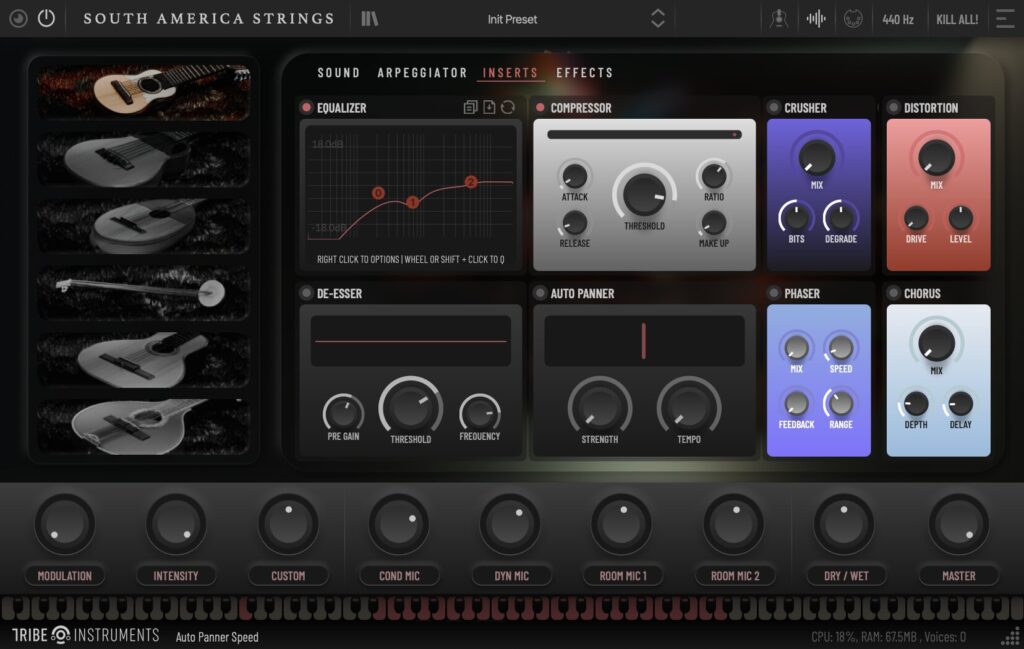The height and width of the screenshot is (649, 1024).
Task: Click the De-Esser Frequency knob
Action: click(x=480, y=413)
